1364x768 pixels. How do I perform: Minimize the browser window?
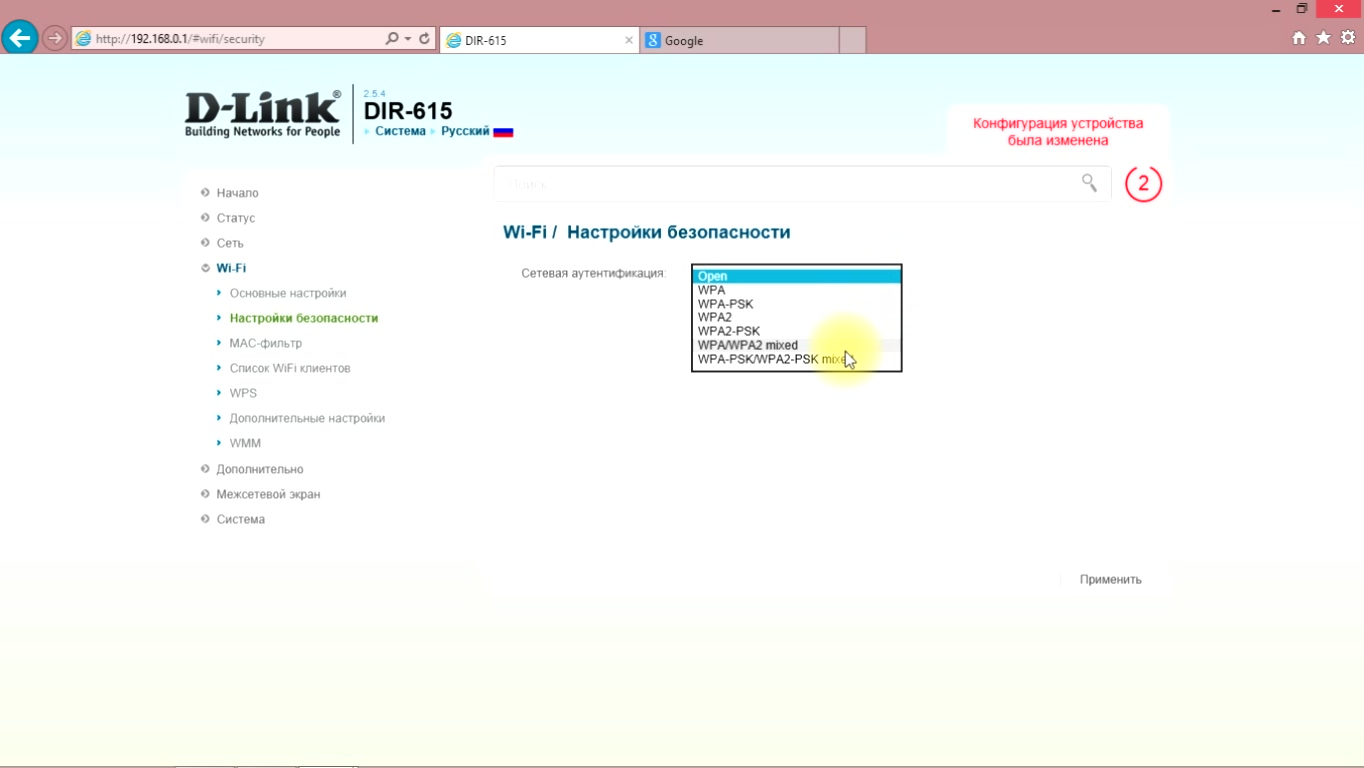tap(1276, 9)
